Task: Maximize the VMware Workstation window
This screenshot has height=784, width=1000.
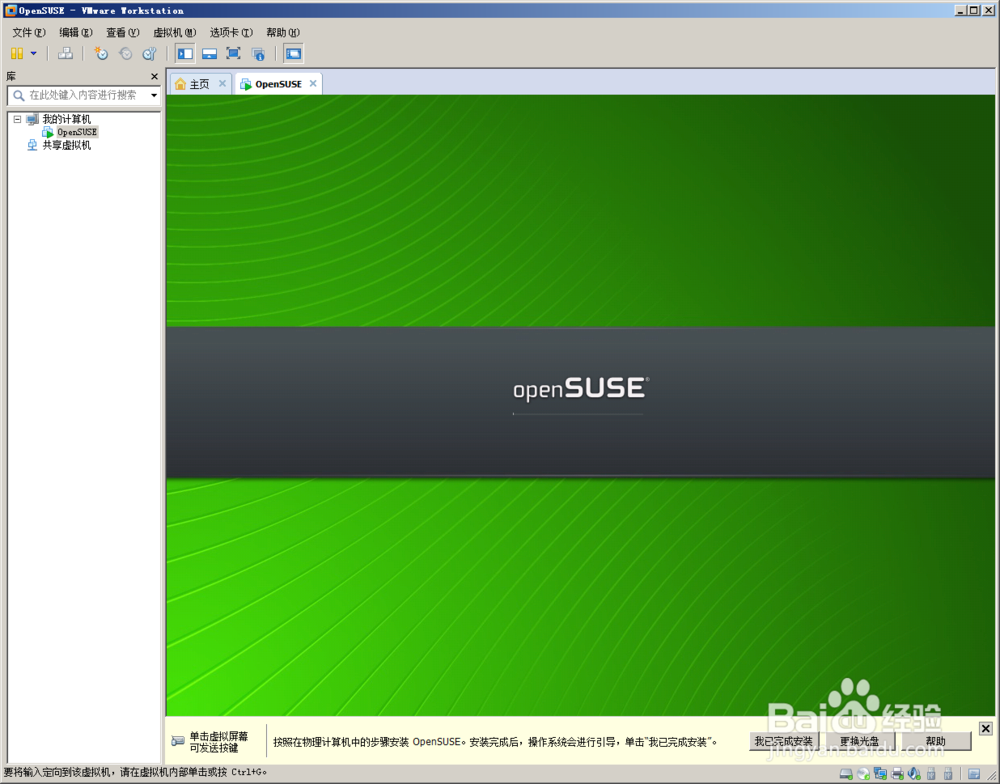Action: [x=973, y=10]
